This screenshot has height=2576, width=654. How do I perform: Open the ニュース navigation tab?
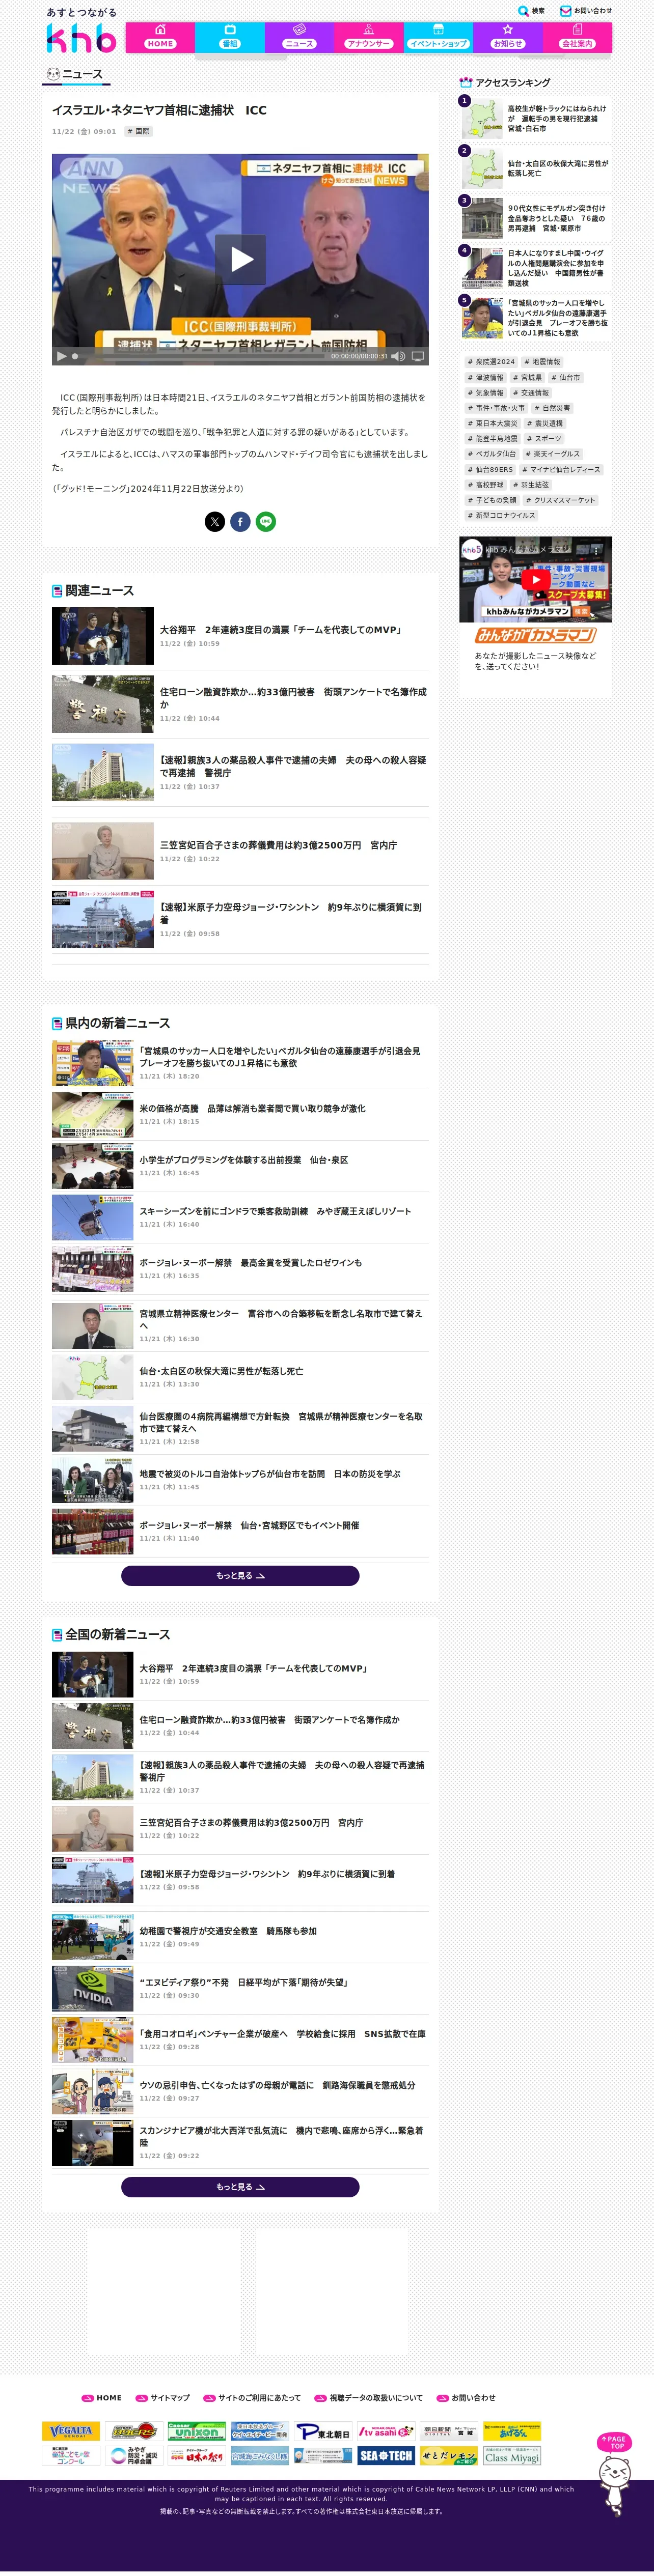[299, 37]
